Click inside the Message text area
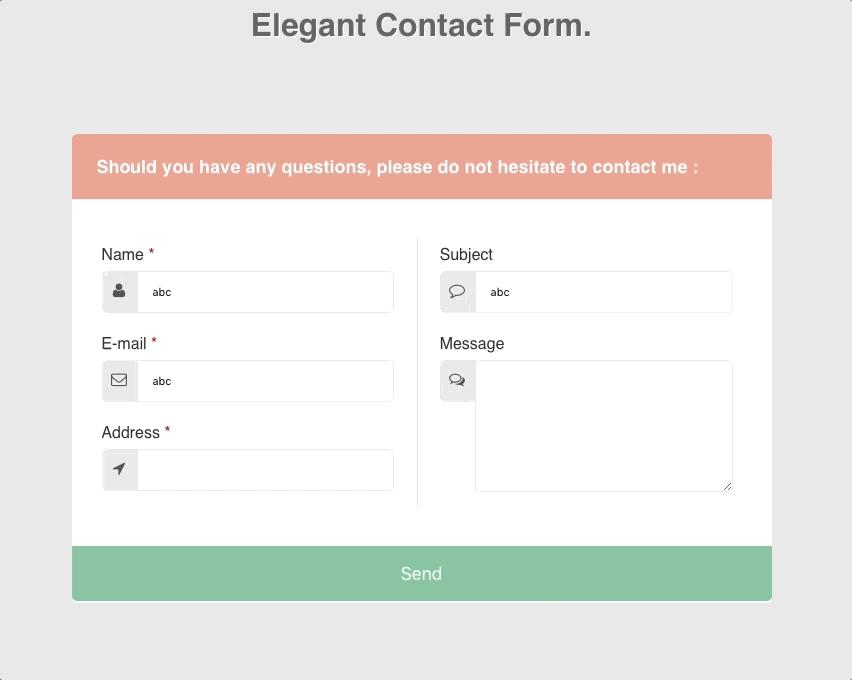This screenshot has width=852, height=680. click(603, 426)
